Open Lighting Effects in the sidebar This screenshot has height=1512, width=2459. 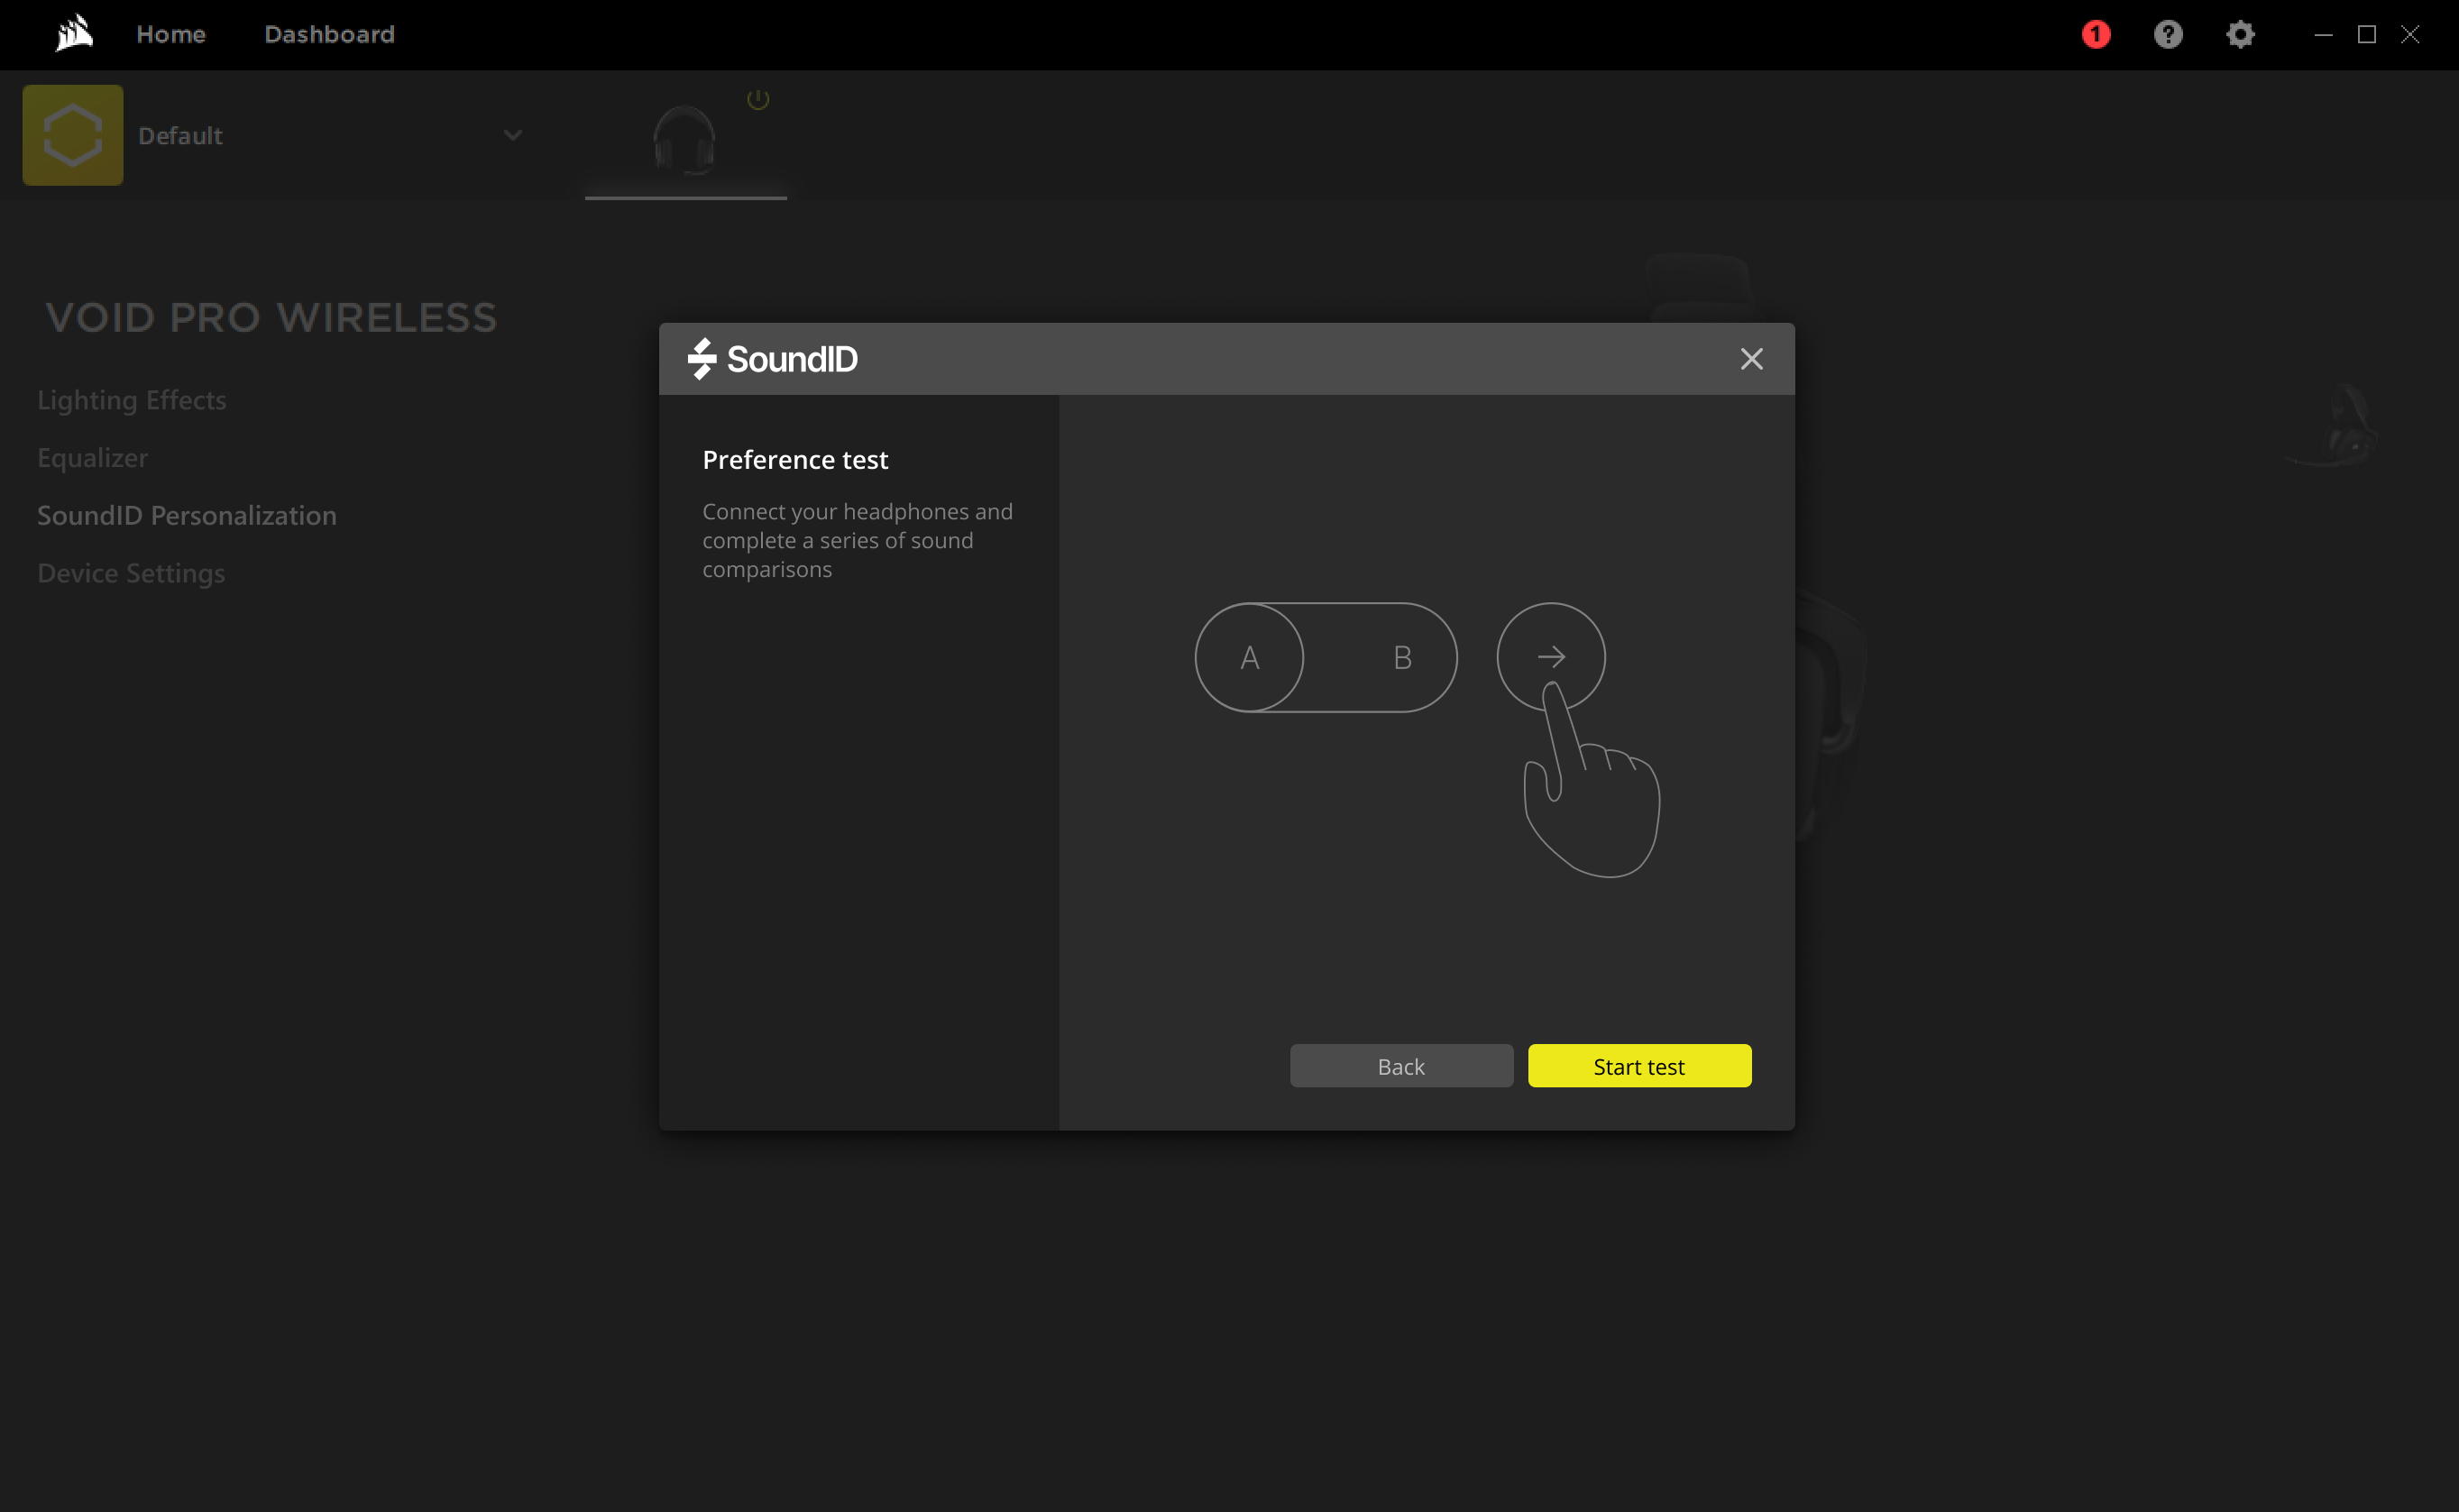(132, 400)
